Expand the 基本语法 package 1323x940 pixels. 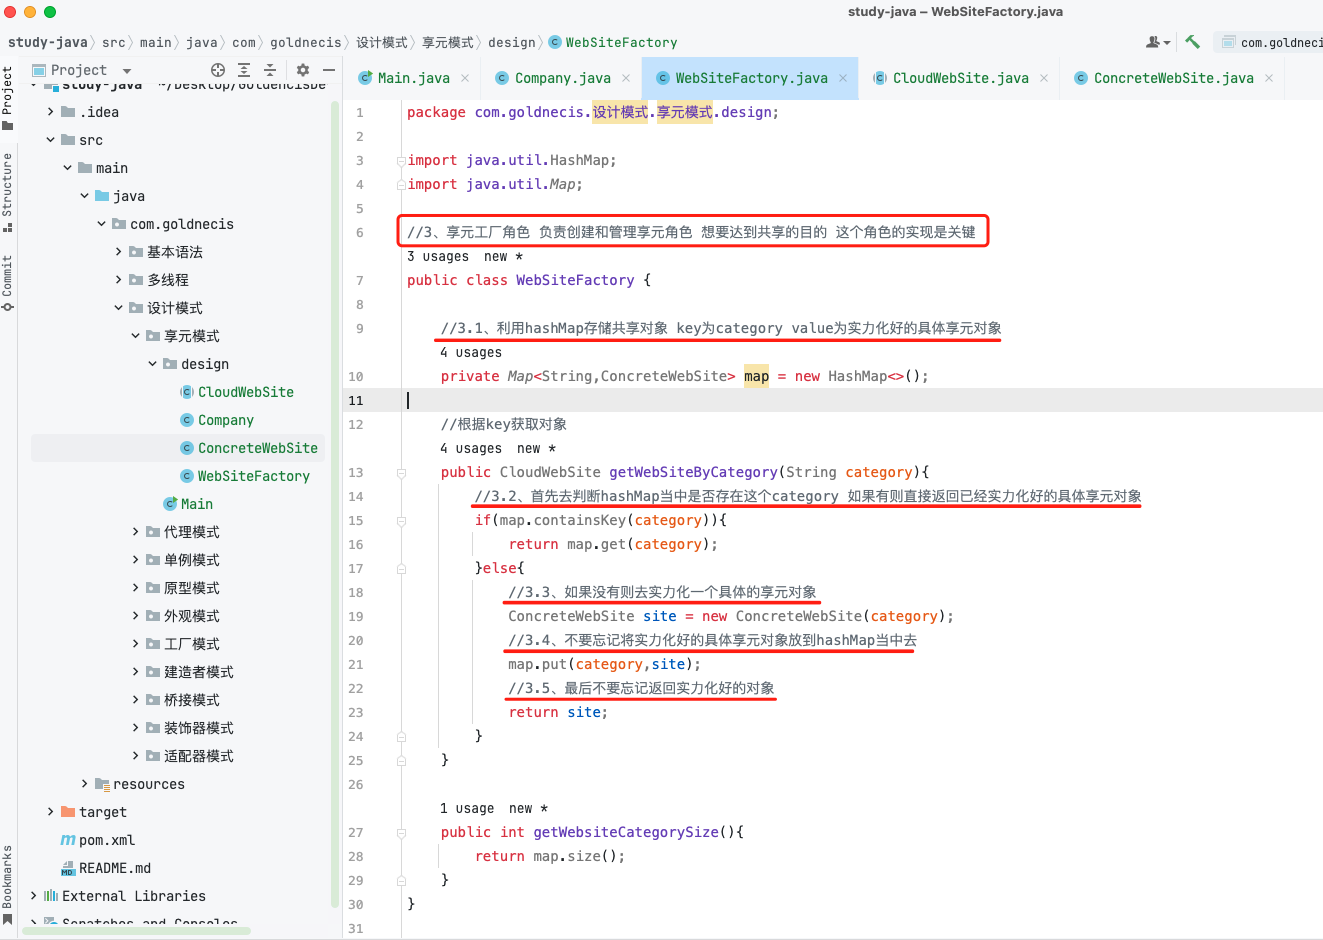pyautogui.click(x=119, y=252)
